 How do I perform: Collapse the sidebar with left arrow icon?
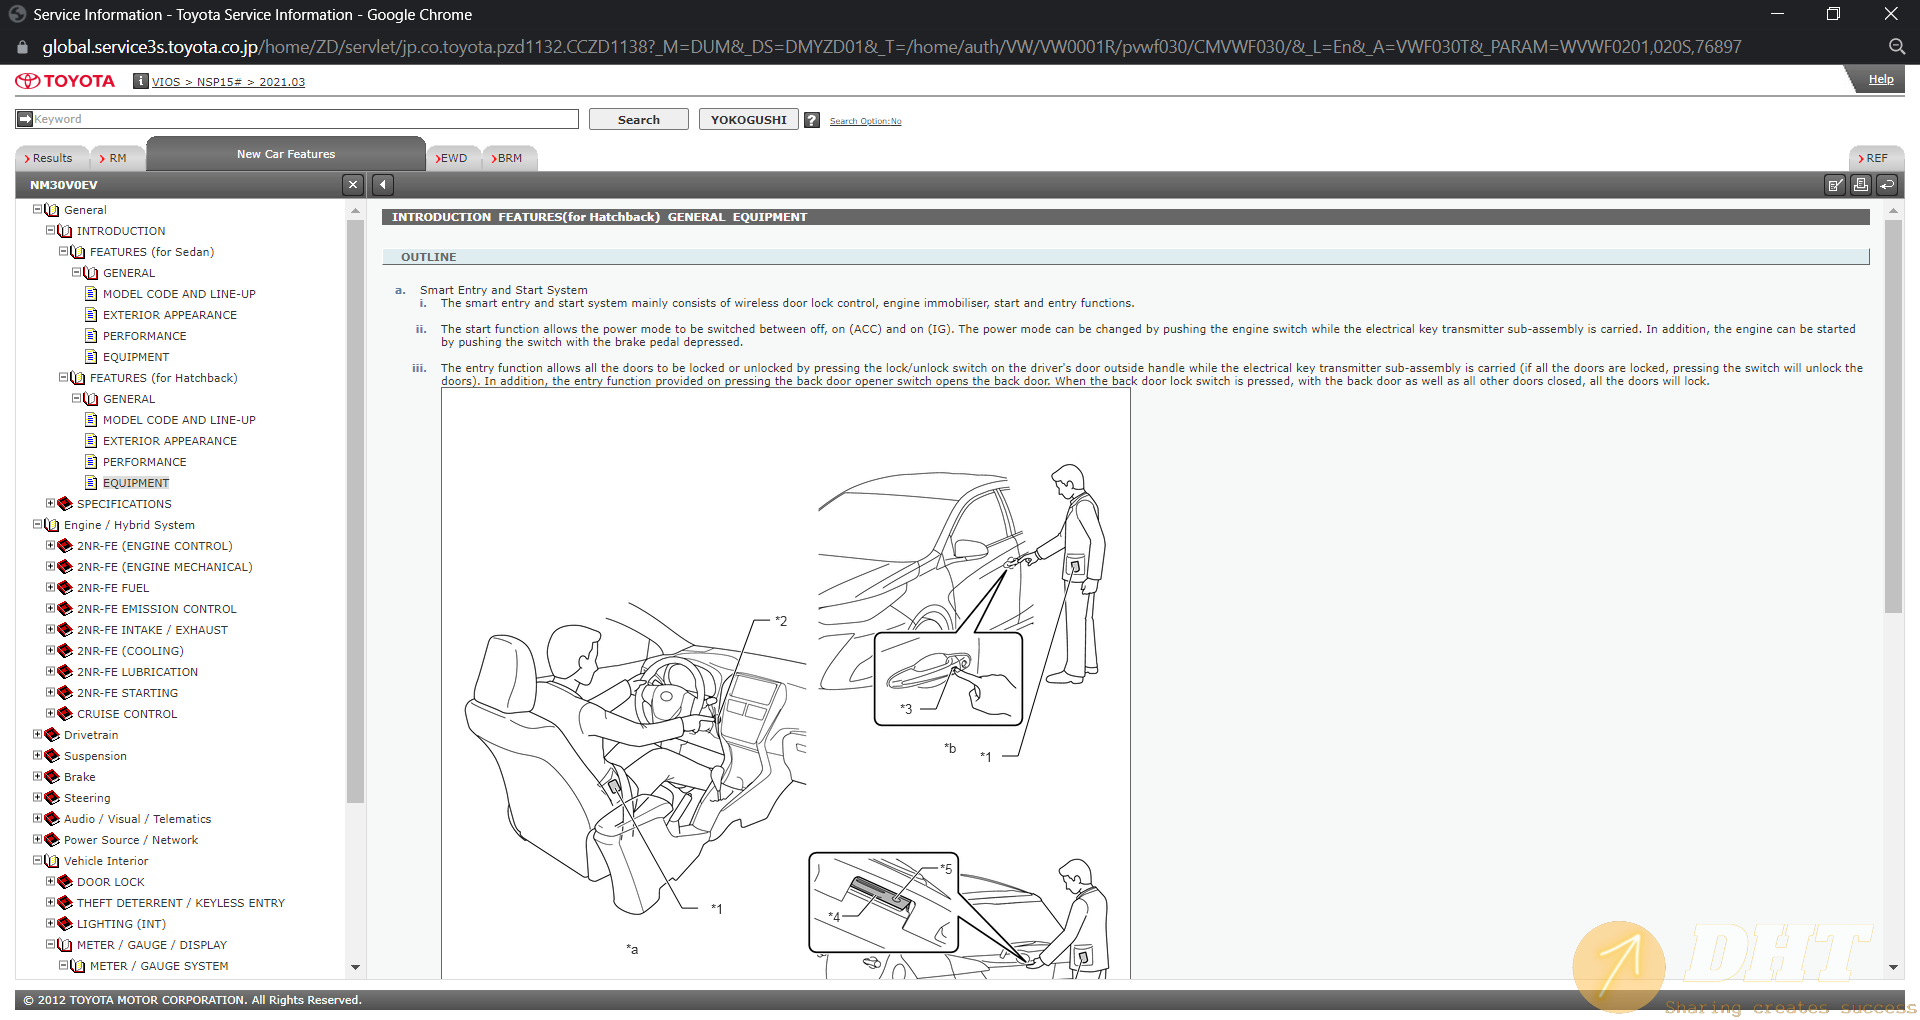(383, 185)
